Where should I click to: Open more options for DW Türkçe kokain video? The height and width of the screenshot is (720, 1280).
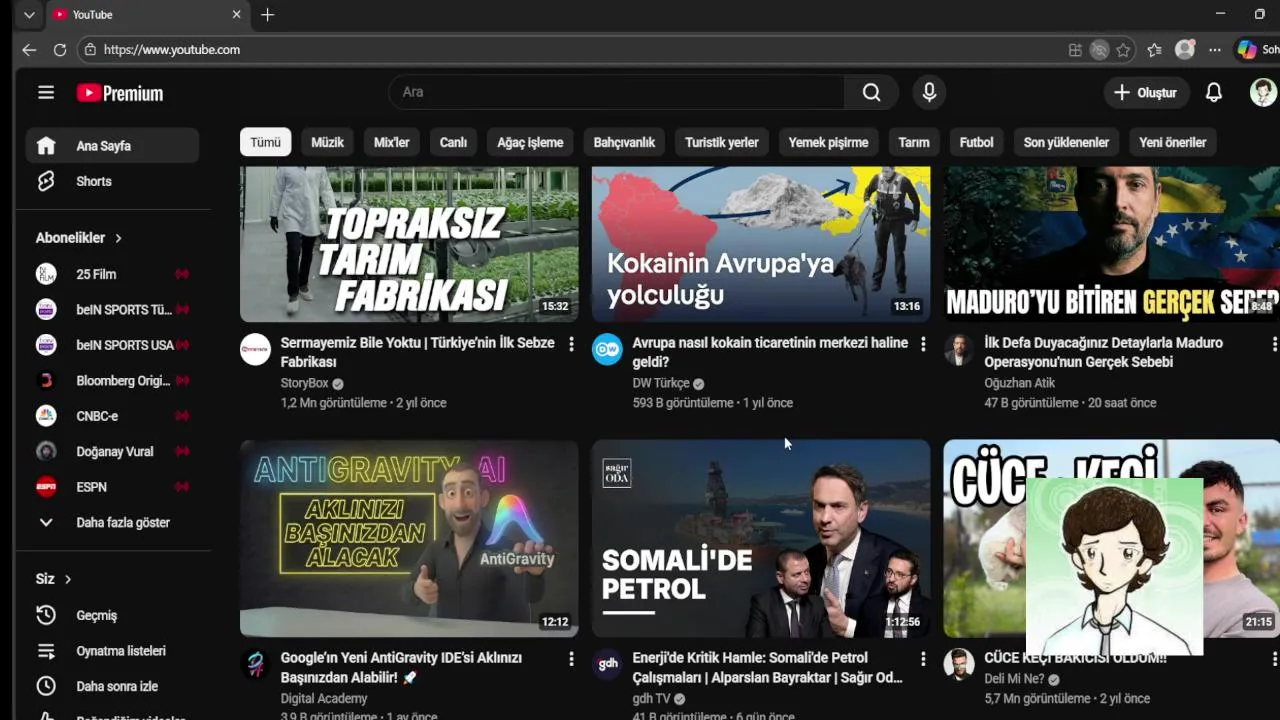point(923,344)
